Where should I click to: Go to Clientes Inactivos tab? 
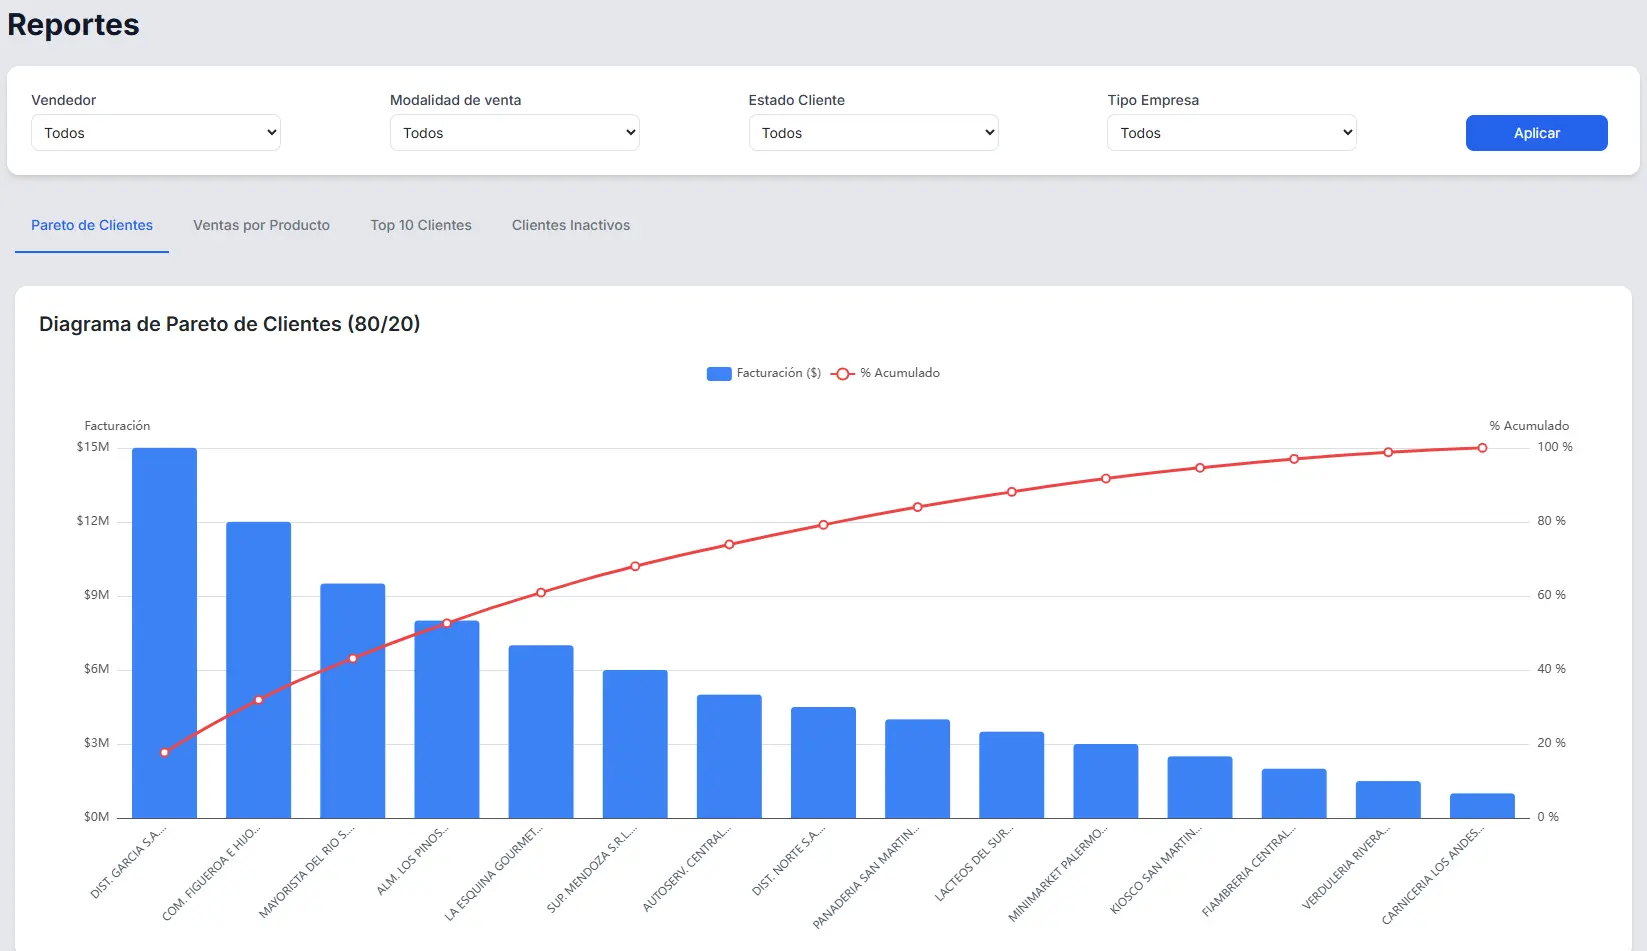[x=571, y=225]
